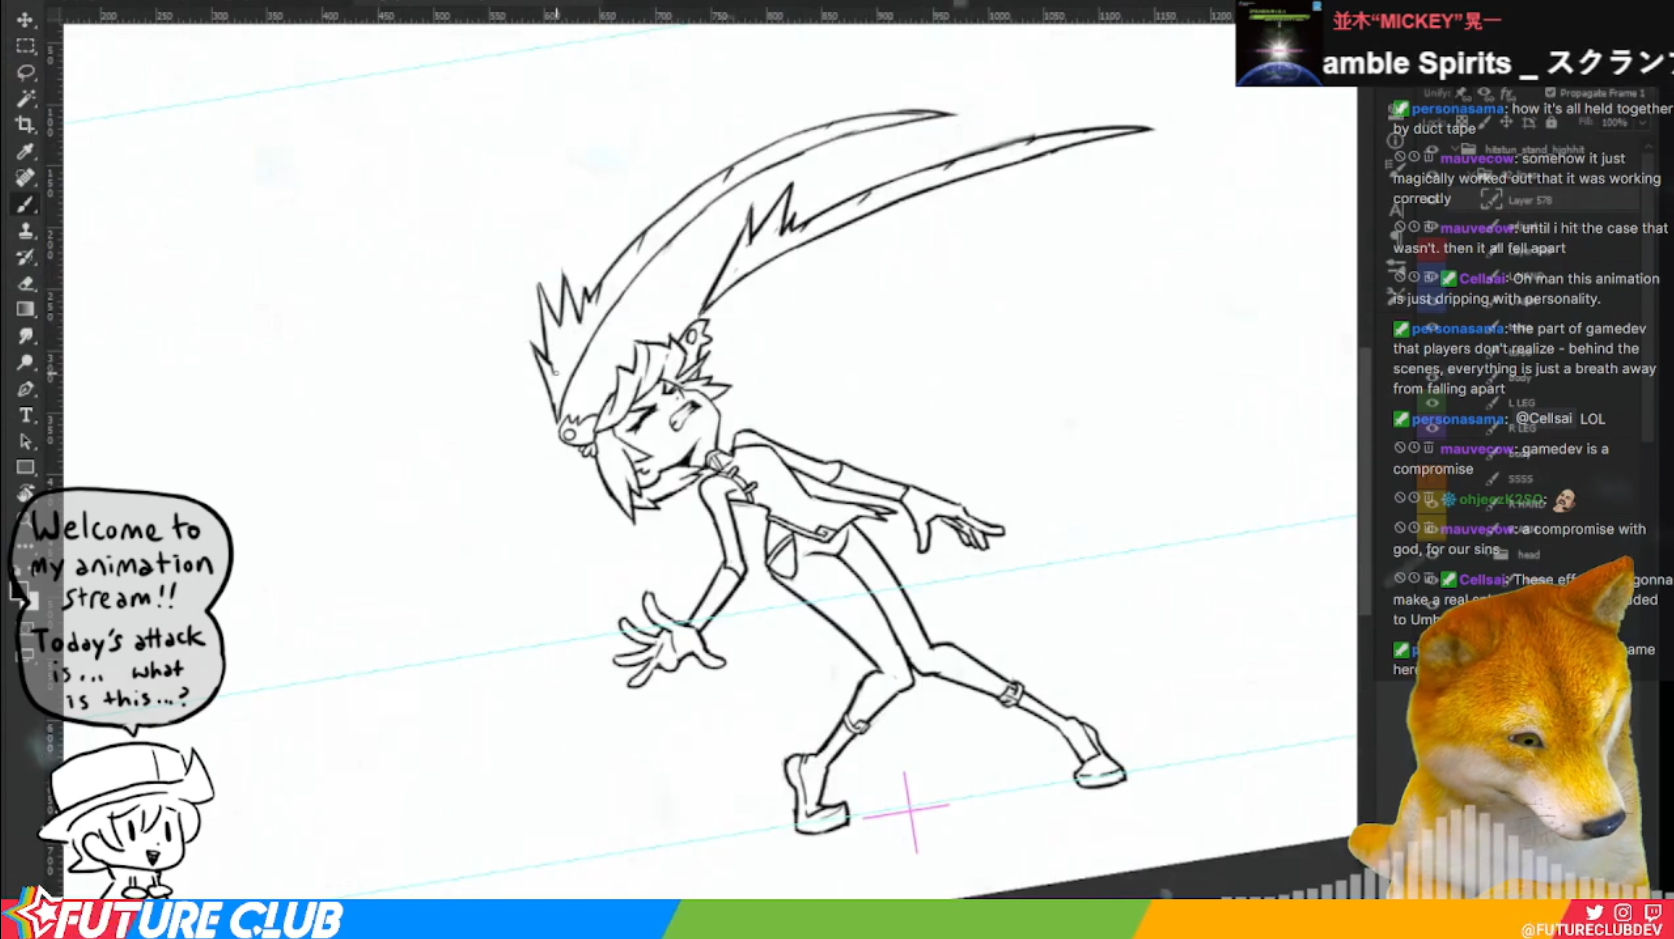The height and width of the screenshot is (939, 1674).
Task: Select the Move tool
Action: click(26, 19)
